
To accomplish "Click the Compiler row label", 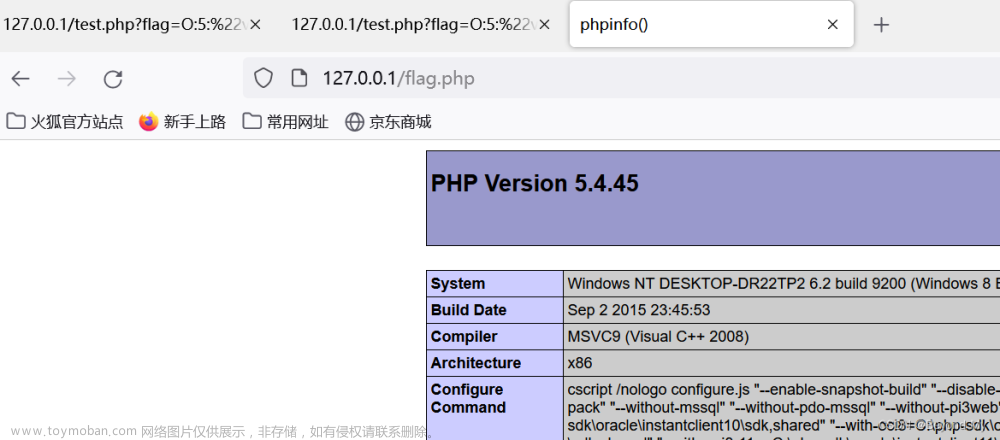I will tap(464, 337).
